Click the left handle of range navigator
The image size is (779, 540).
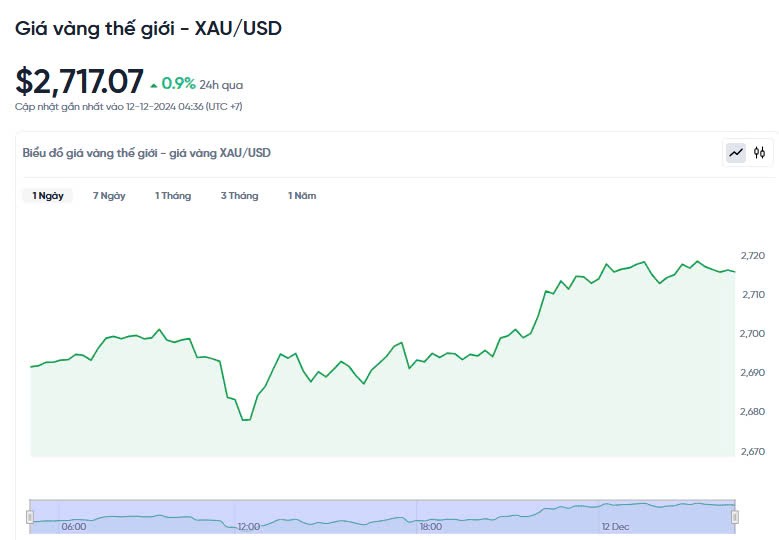point(30,516)
